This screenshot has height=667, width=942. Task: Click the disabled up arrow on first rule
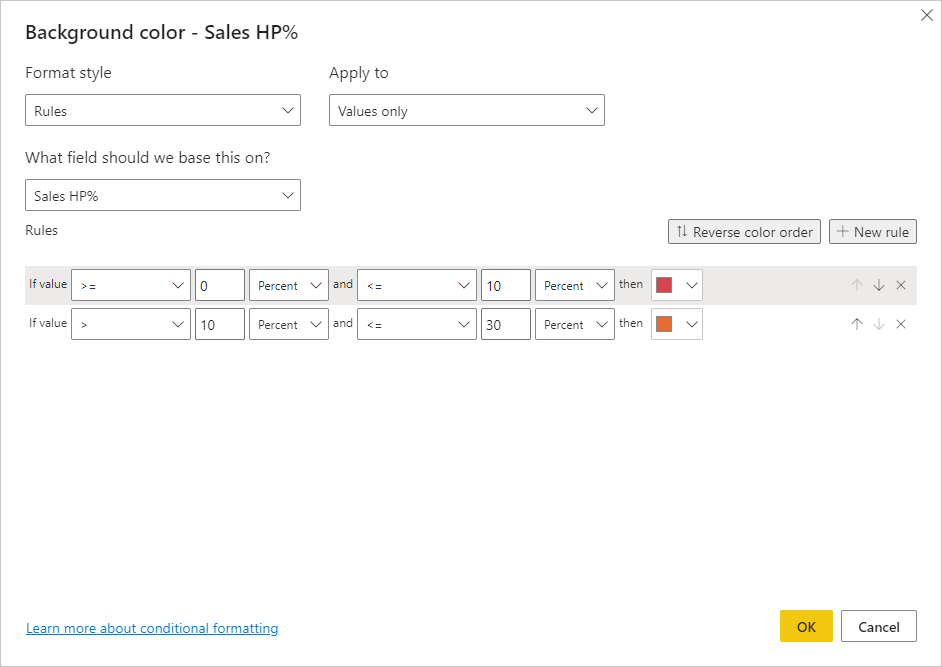point(857,285)
